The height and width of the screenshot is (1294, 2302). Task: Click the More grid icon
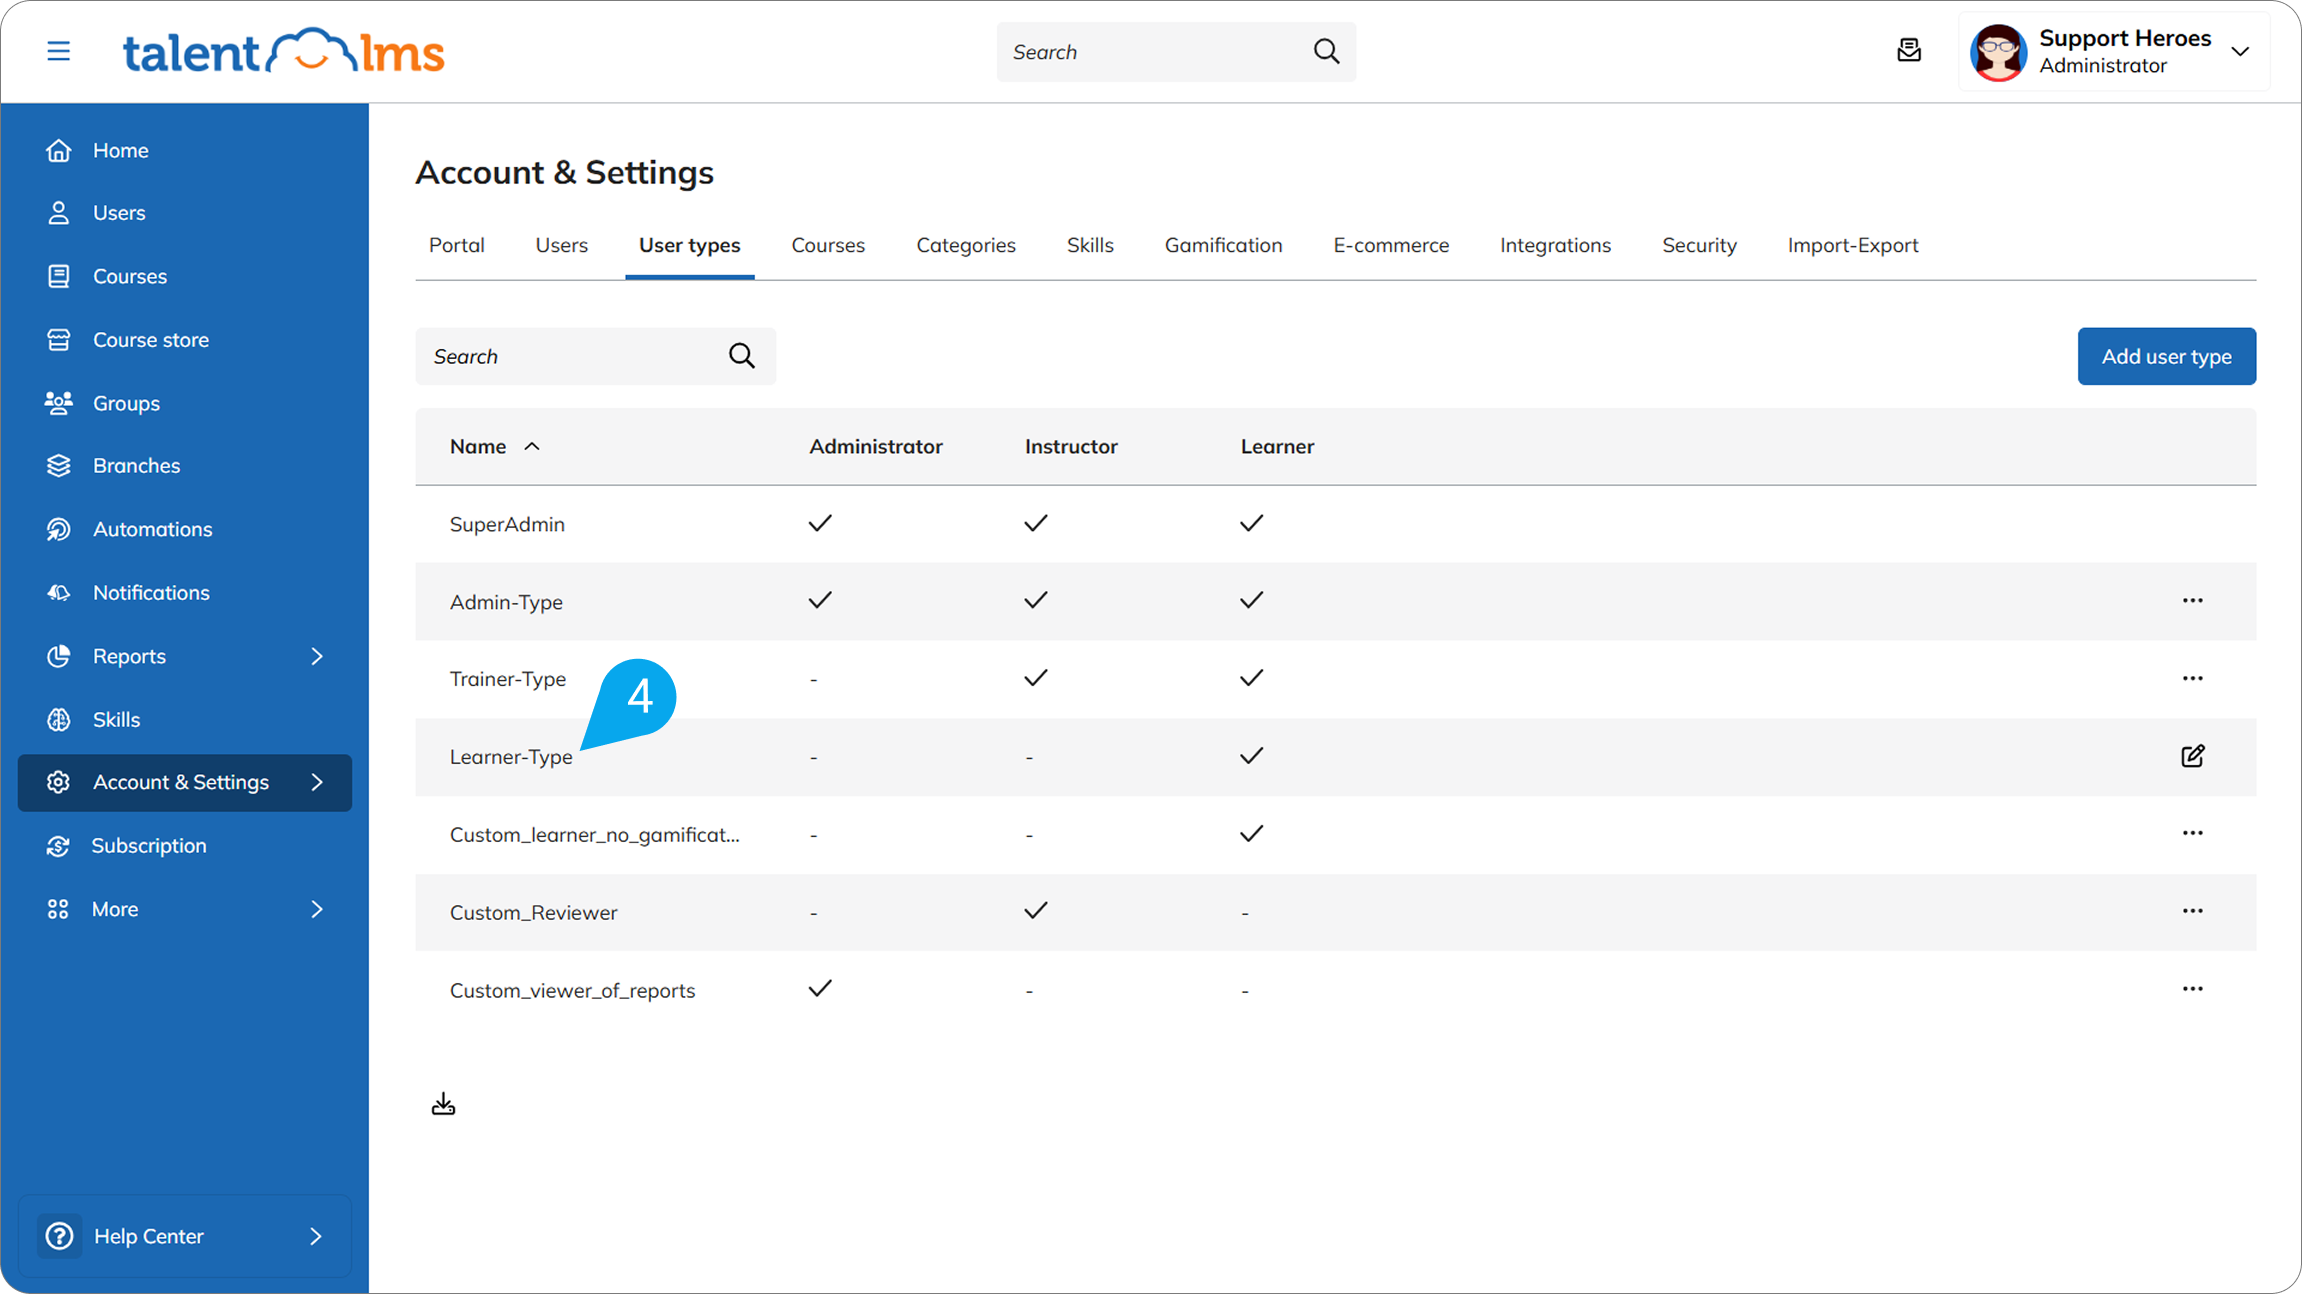point(58,909)
